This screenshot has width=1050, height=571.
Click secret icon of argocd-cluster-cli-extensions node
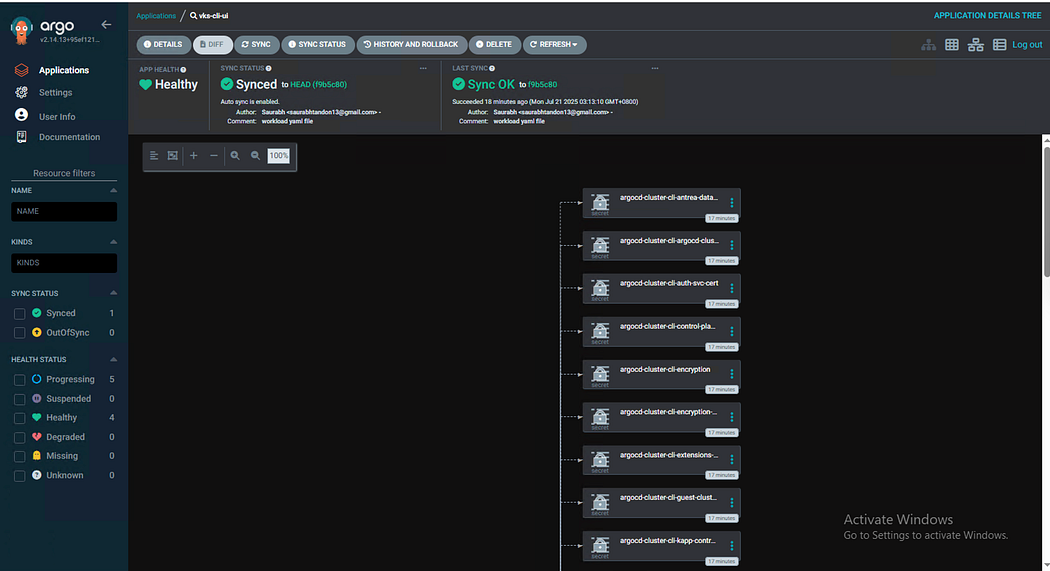(600, 459)
